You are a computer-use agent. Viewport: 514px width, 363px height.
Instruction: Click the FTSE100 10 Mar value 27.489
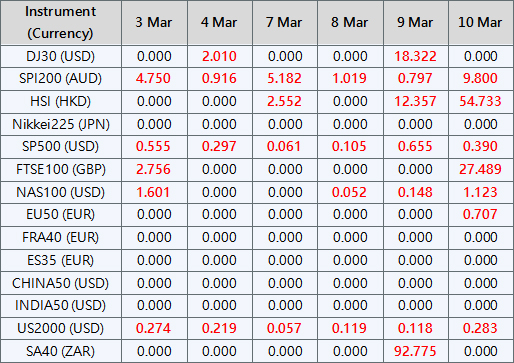click(x=480, y=169)
